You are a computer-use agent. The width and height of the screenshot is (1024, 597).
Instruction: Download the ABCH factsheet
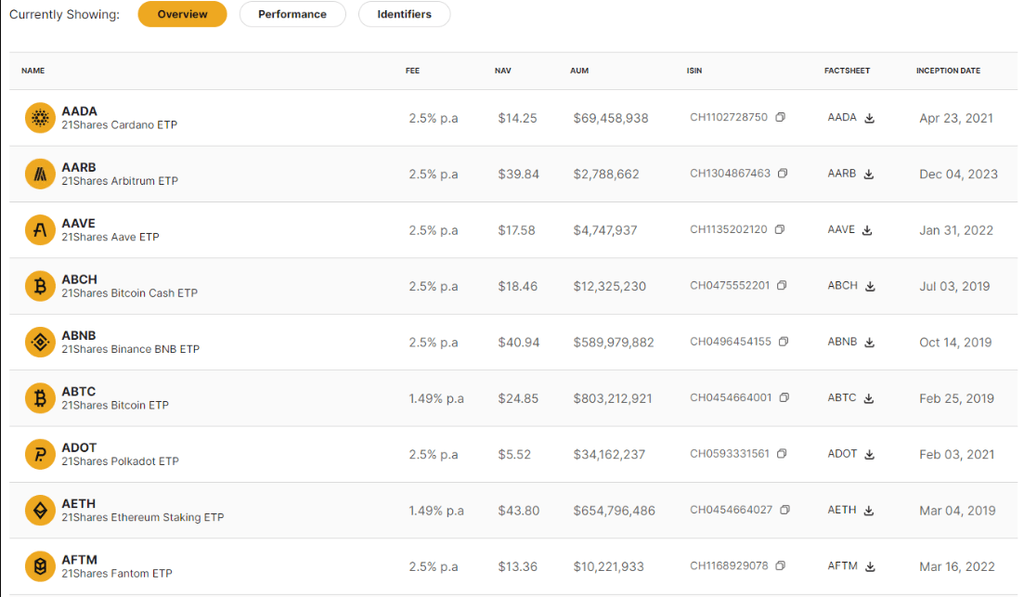pos(870,286)
